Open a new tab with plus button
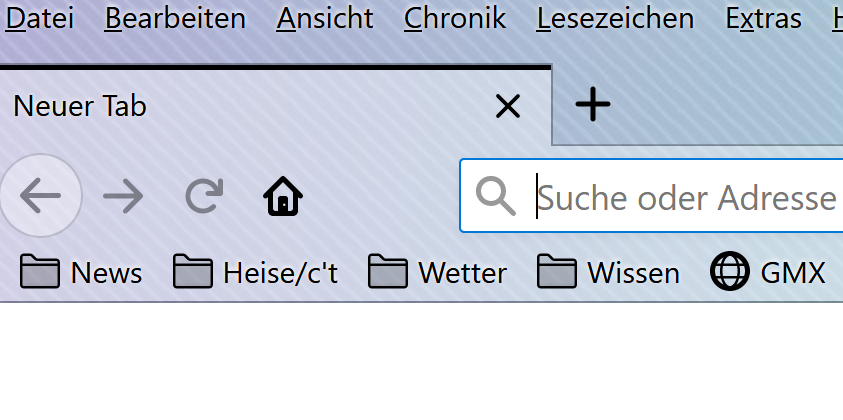 pyautogui.click(x=593, y=104)
